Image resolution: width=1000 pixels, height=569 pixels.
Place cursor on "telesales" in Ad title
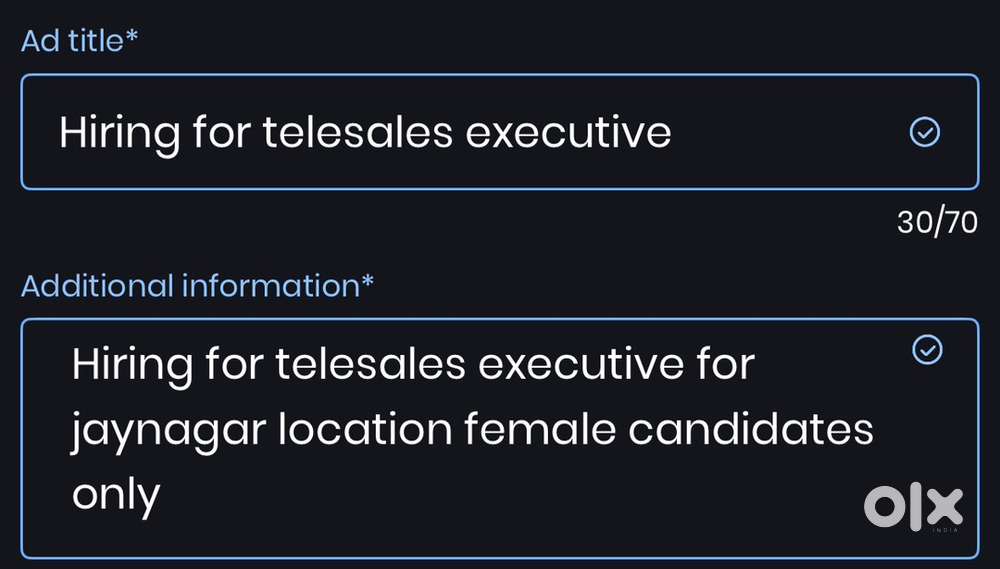(x=356, y=133)
